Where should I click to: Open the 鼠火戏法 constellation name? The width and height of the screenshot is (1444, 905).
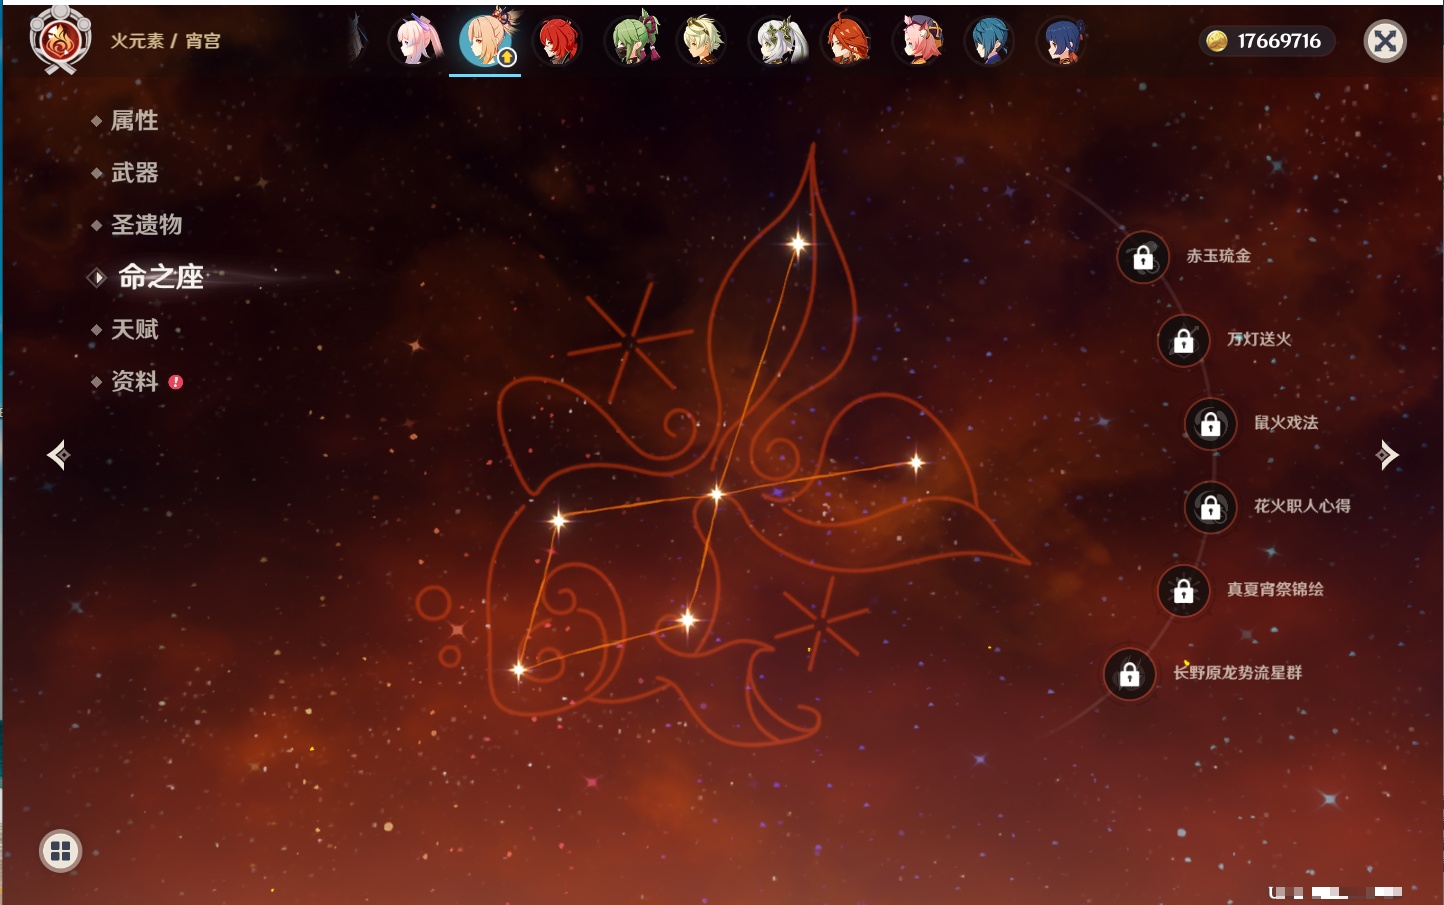pyautogui.click(x=1286, y=422)
